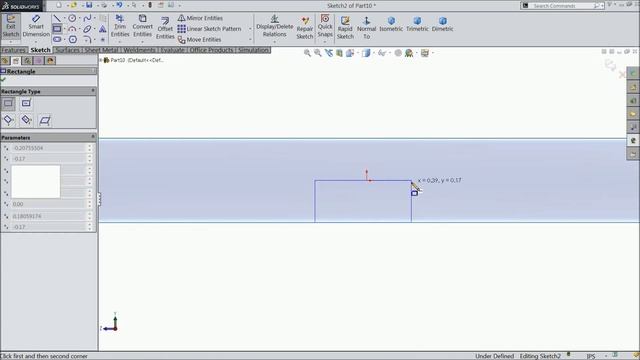640x360 pixels.
Task: Open the Weldments tab
Action: pos(139,50)
